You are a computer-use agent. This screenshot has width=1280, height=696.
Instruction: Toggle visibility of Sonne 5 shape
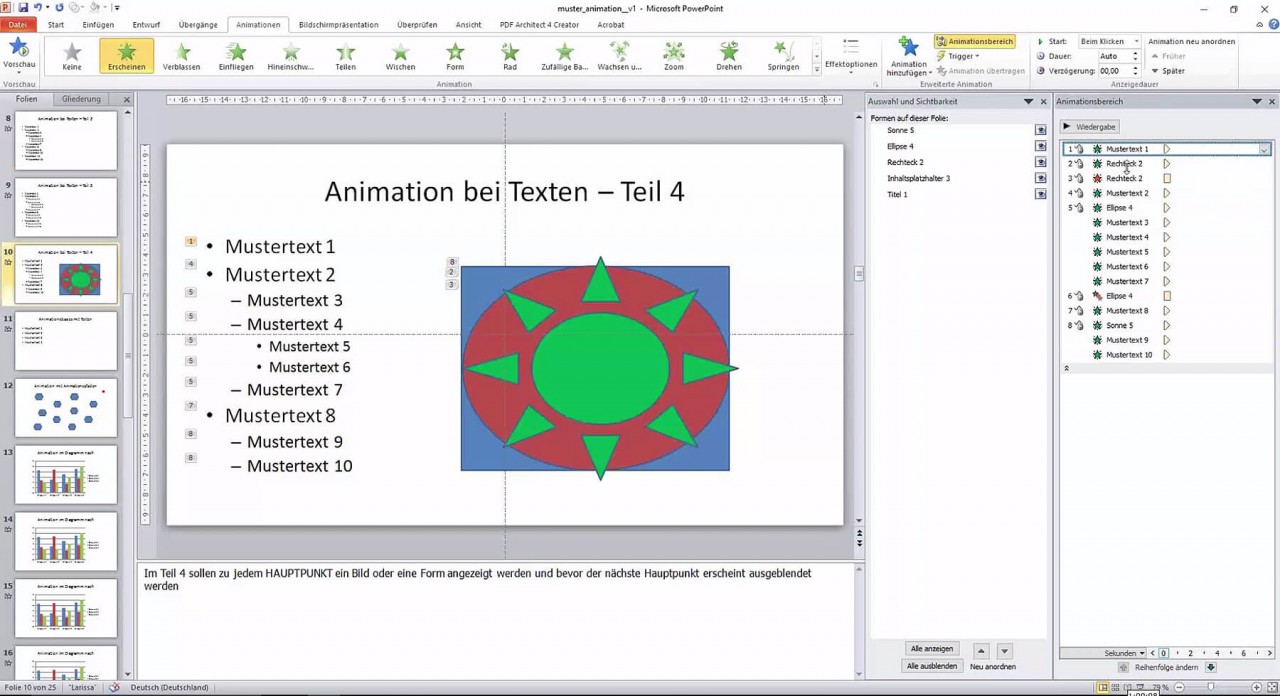1040,128
